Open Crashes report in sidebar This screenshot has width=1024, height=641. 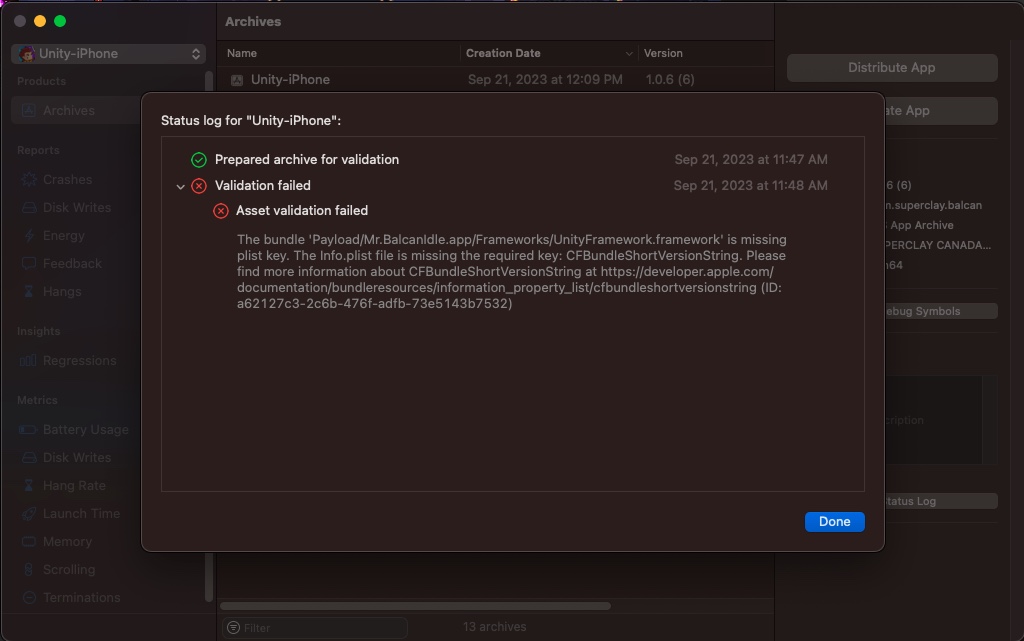[67, 180]
